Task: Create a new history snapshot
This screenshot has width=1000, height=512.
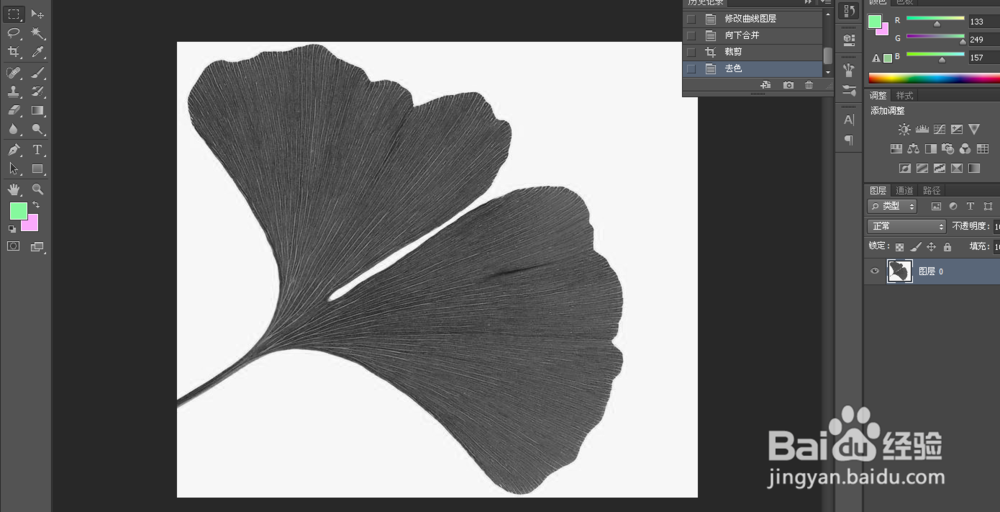Action: click(788, 85)
